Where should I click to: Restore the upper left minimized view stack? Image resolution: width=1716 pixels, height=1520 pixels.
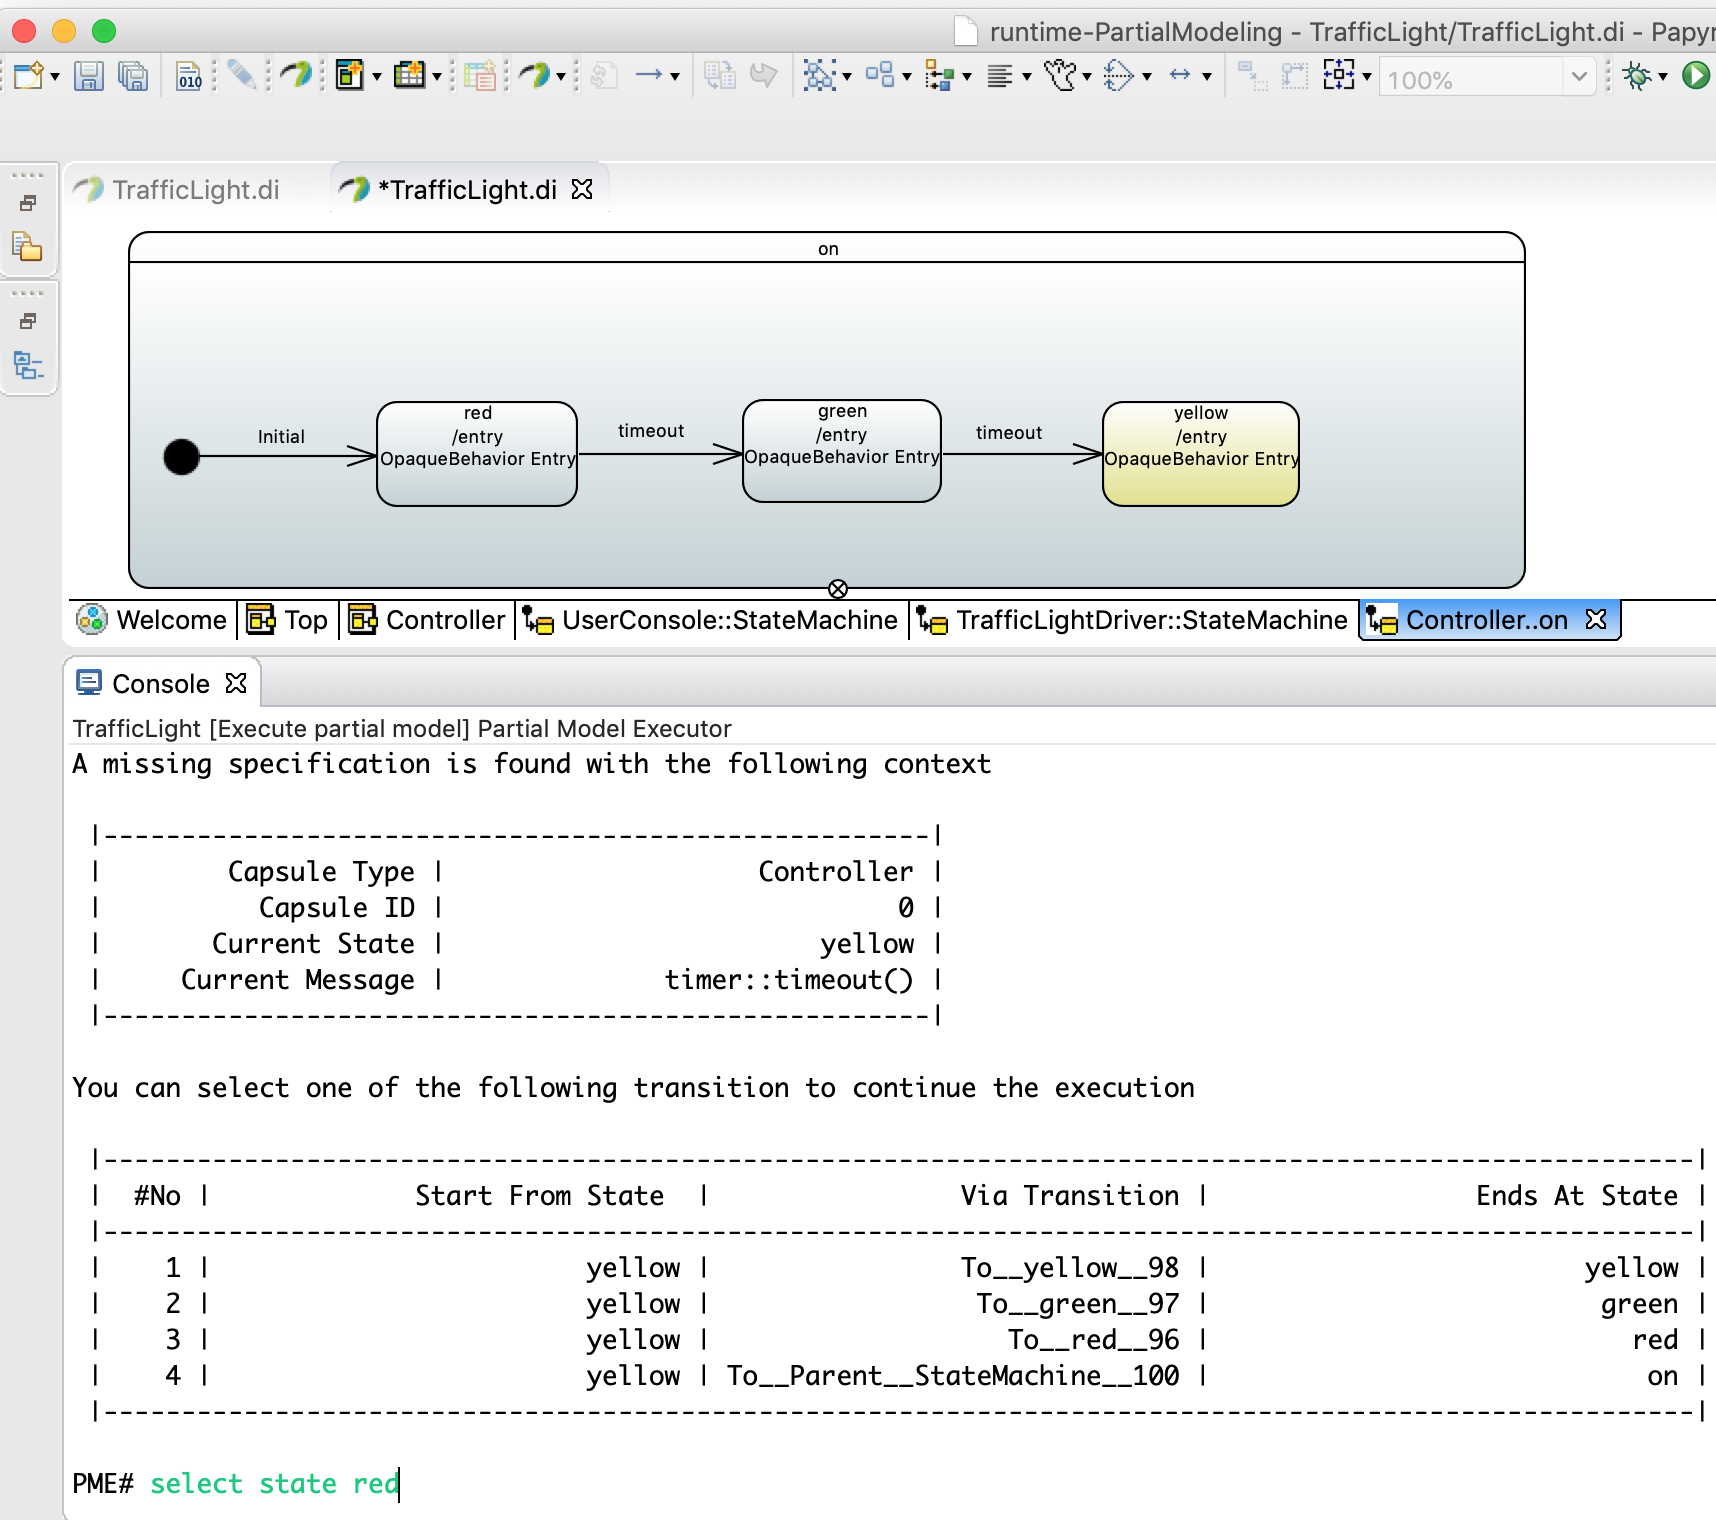[28, 204]
